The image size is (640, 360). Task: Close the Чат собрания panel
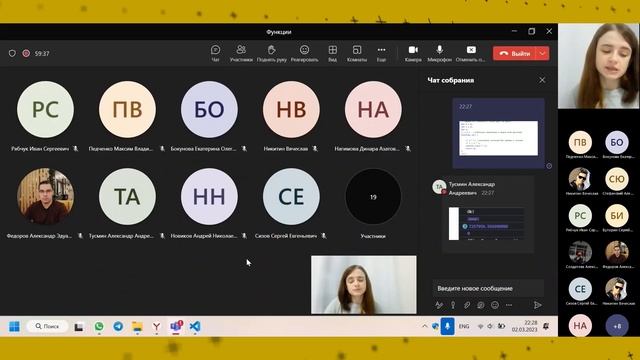[x=542, y=80]
